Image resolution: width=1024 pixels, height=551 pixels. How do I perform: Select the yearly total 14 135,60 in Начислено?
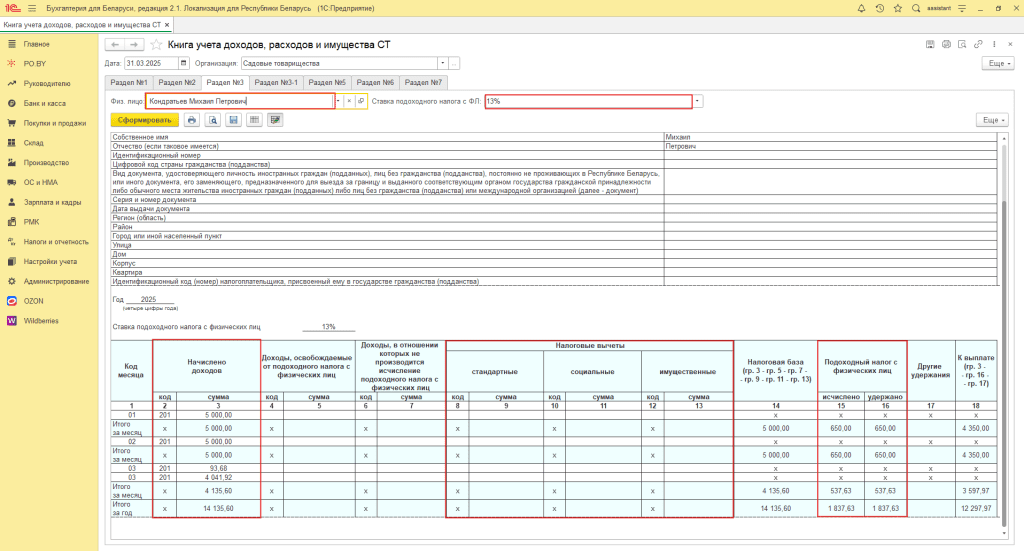[x=218, y=508]
